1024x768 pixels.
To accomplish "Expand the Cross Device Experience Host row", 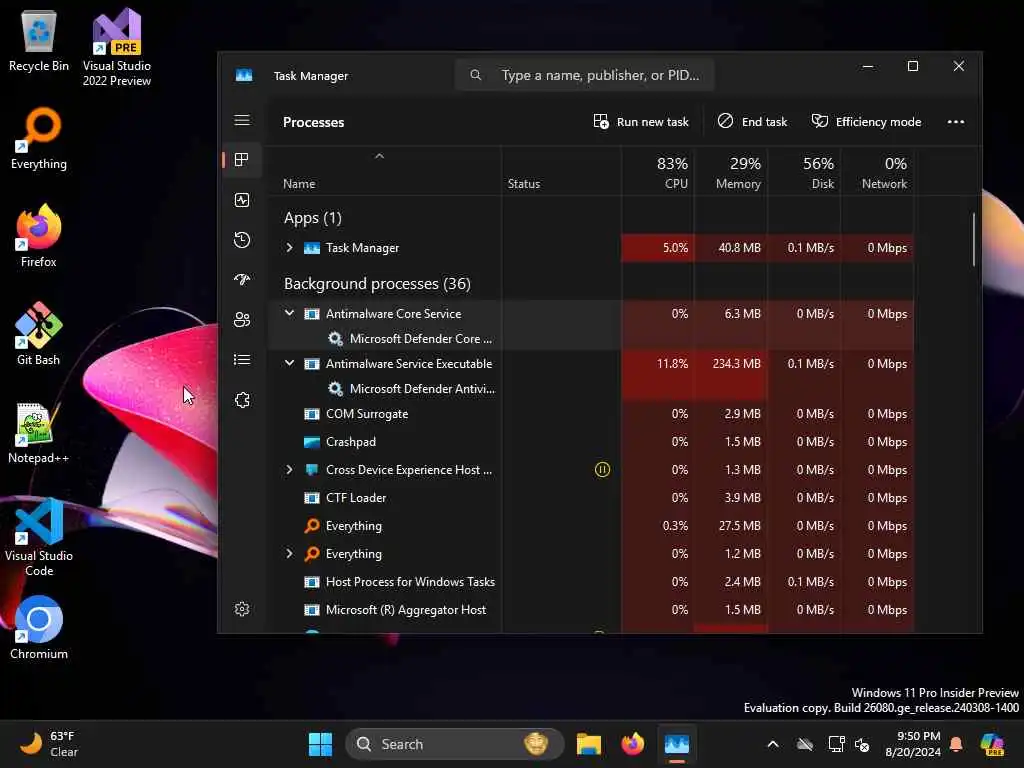I will (x=289, y=470).
